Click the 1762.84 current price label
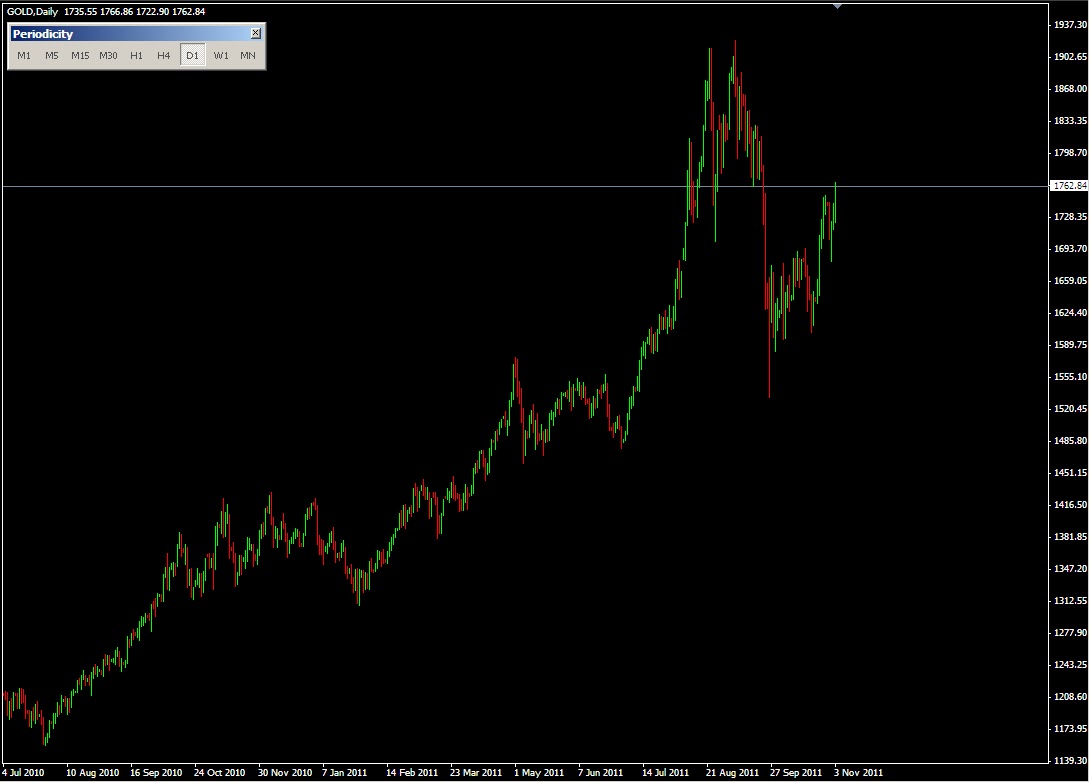The height and width of the screenshot is (782, 1090). [x=1070, y=186]
